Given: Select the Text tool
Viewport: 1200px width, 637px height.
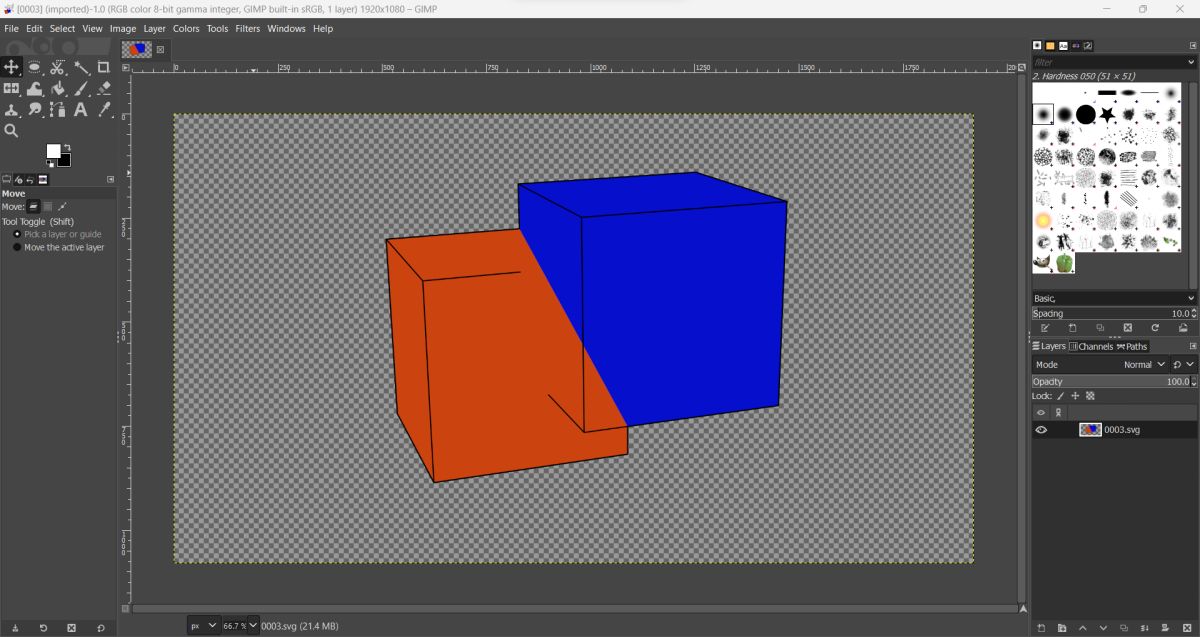Looking at the screenshot, I should [x=81, y=109].
